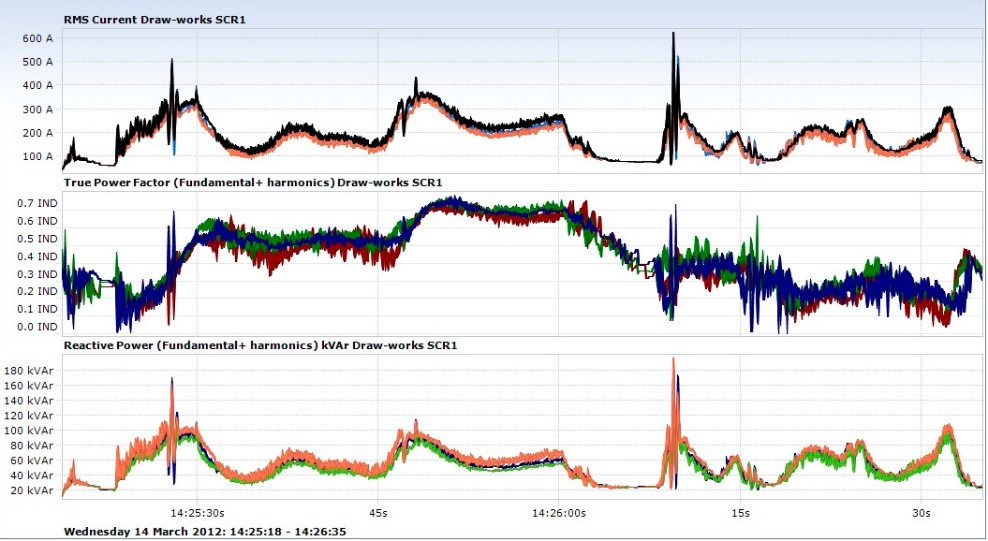
Task: Click the 100 A axis label
Action: click(38, 156)
